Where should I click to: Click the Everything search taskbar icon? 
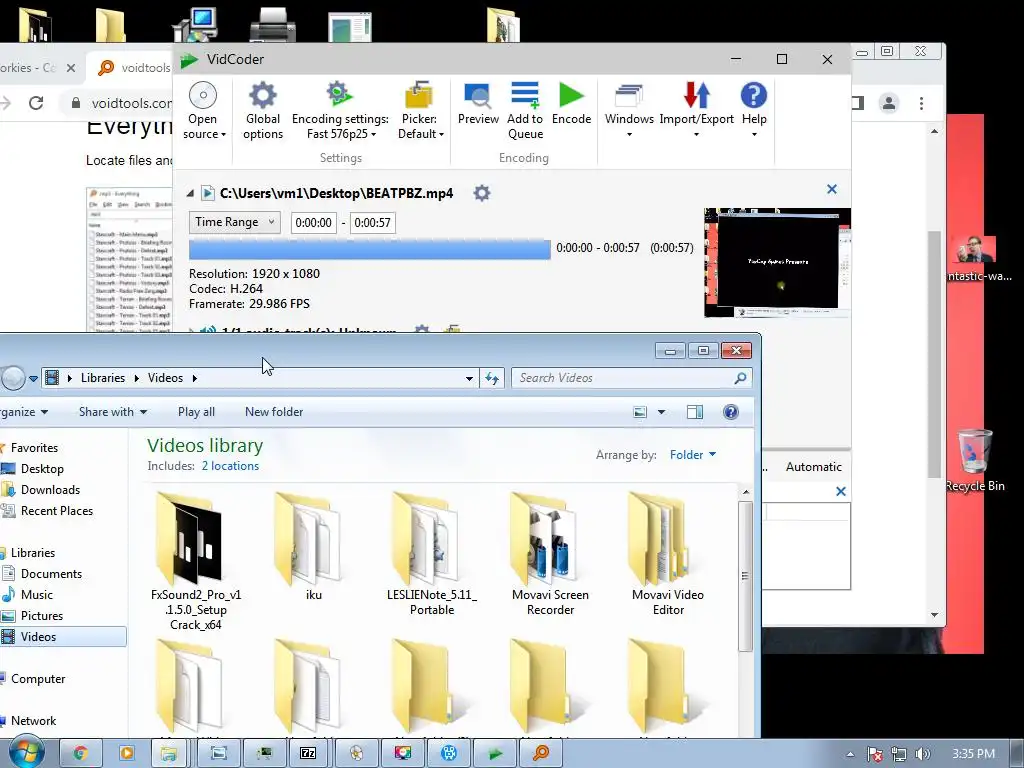pos(541,753)
